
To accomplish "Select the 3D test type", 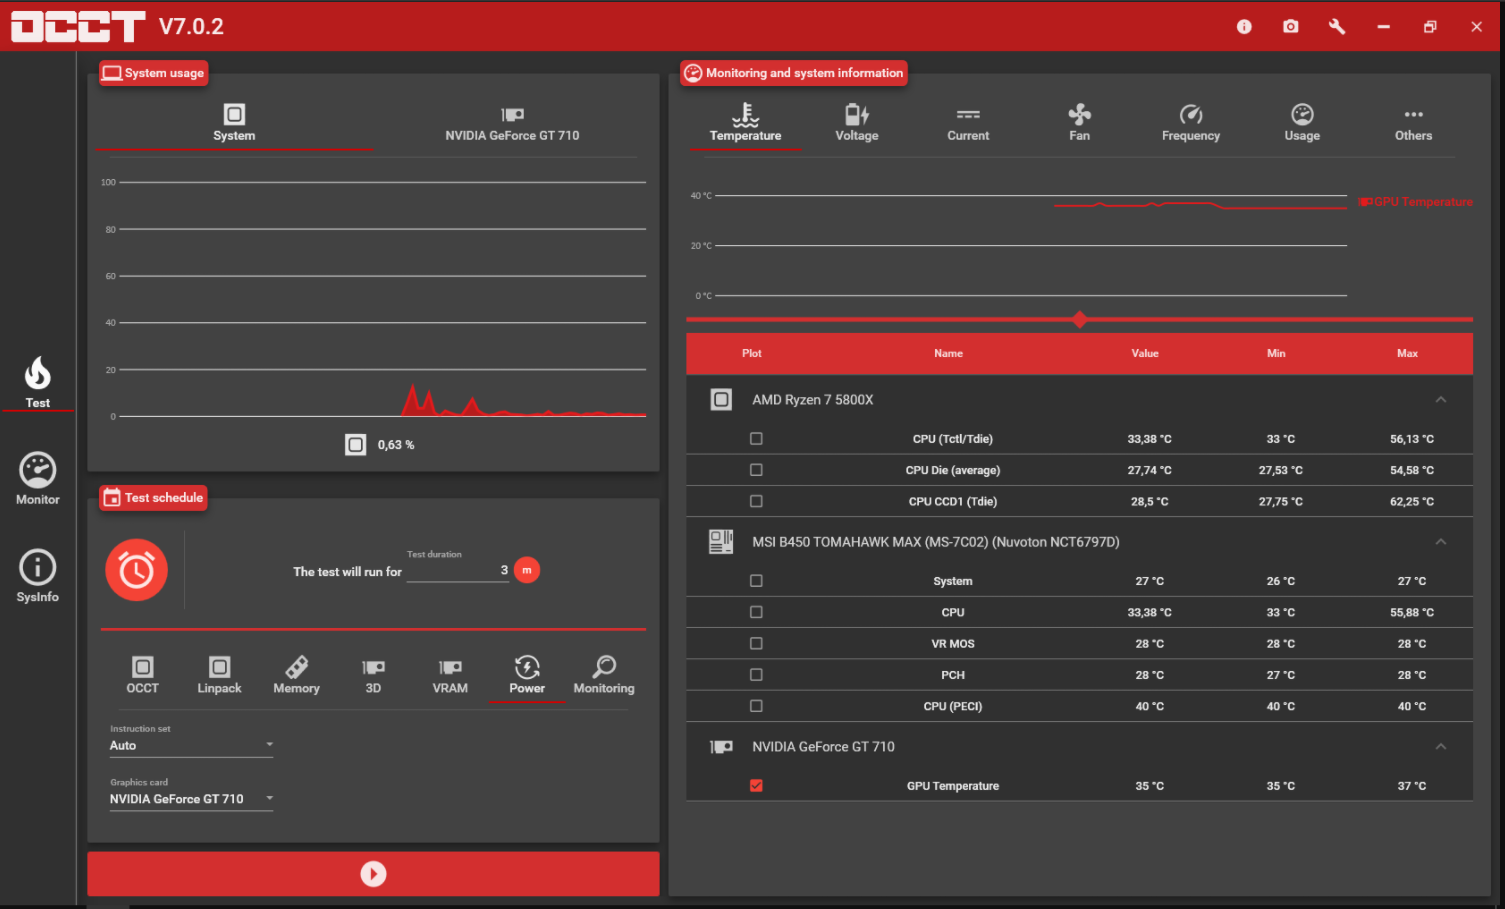I will [x=373, y=675].
